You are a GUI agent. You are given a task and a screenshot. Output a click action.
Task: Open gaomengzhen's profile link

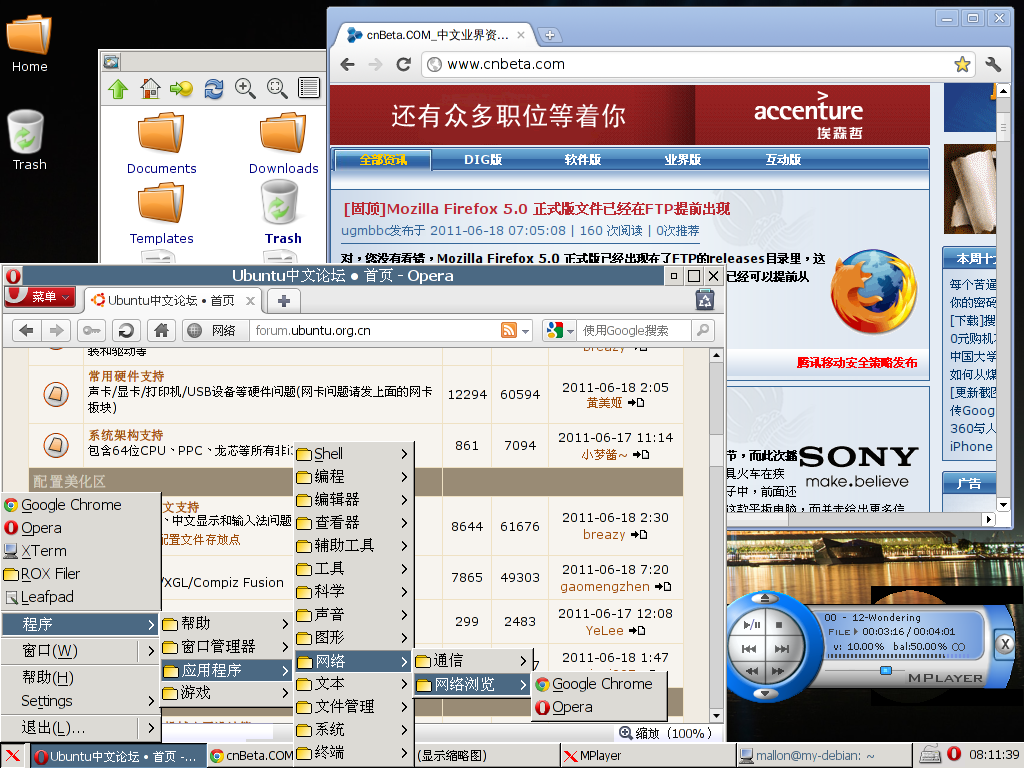605,587
